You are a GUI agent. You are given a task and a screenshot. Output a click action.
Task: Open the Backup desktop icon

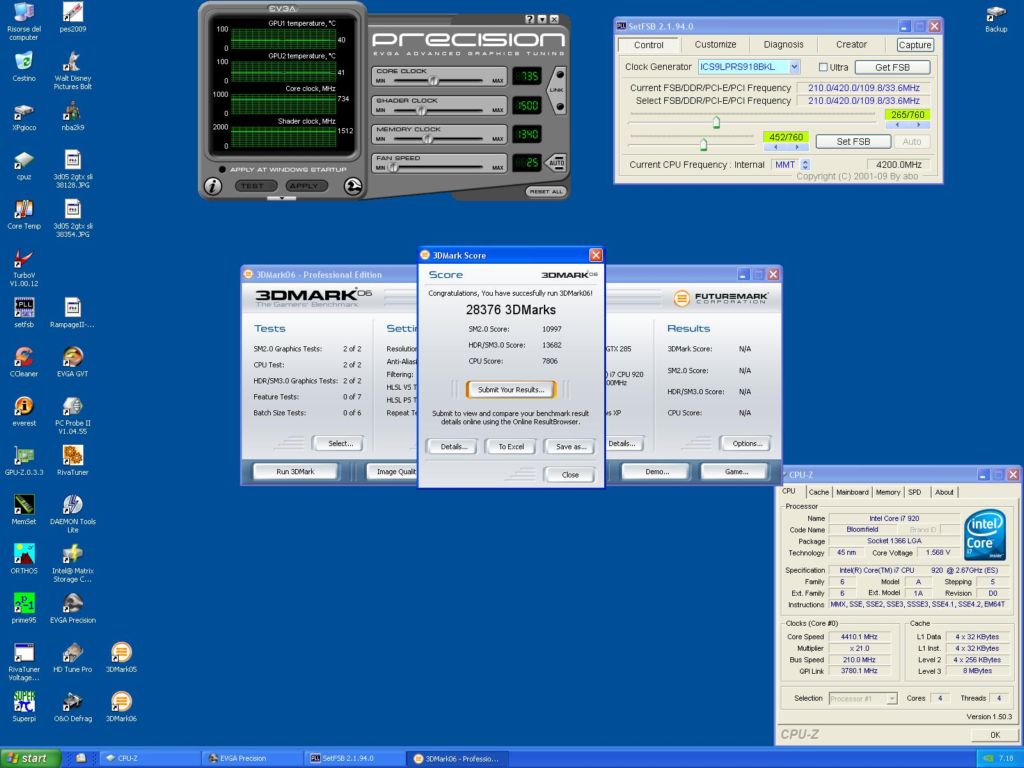[996, 18]
